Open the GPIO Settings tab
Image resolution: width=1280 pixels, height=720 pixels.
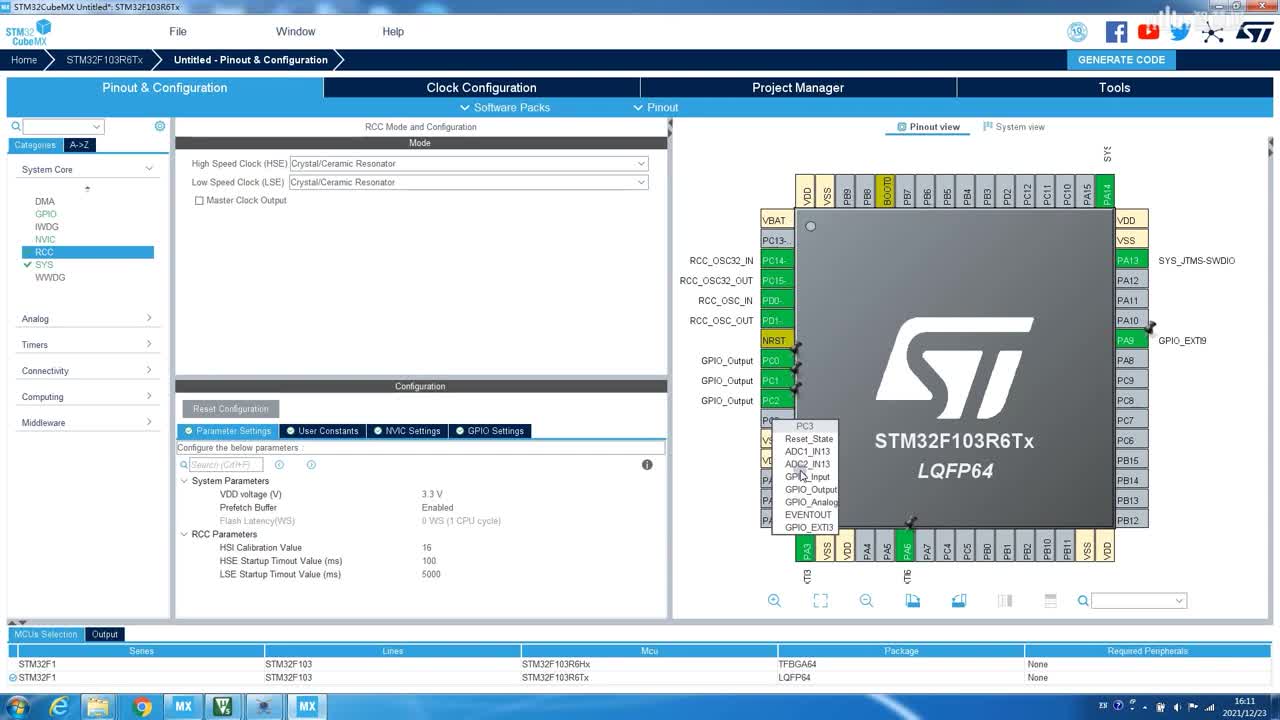[x=489, y=431]
